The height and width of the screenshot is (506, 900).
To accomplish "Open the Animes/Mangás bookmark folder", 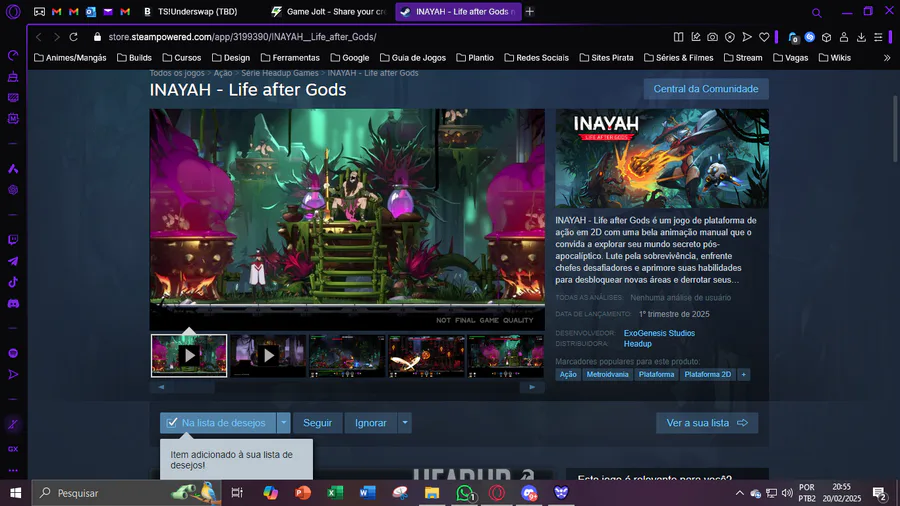I will click(x=70, y=58).
